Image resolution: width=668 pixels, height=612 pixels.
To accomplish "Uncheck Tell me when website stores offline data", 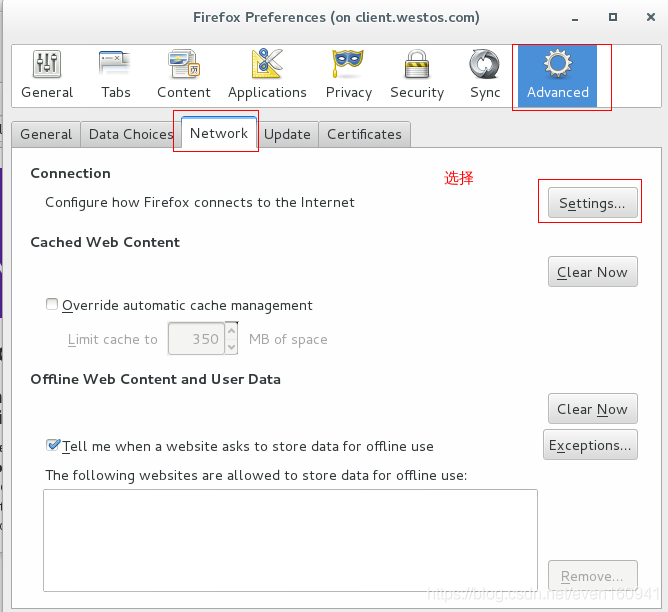I will click(x=52, y=445).
